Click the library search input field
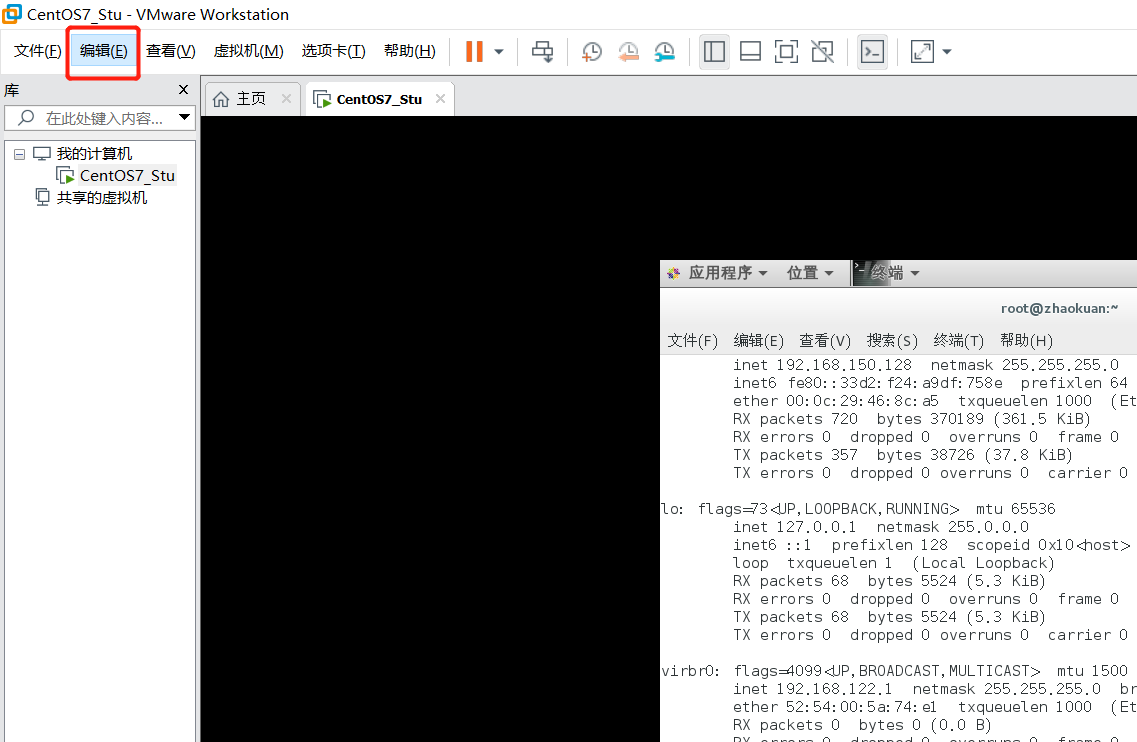The width and height of the screenshot is (1137, 742). pyautogui.click(x=100, y=118)
